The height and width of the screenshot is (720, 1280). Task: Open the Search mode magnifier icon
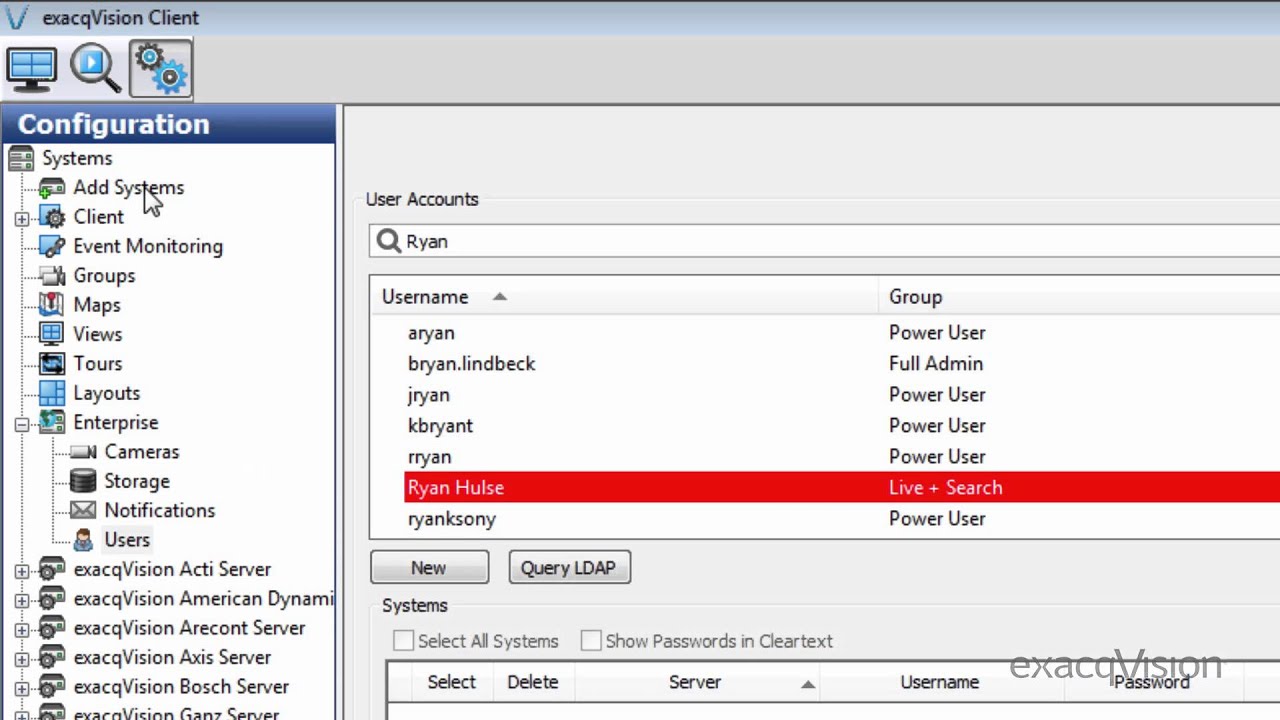[96, 69]
